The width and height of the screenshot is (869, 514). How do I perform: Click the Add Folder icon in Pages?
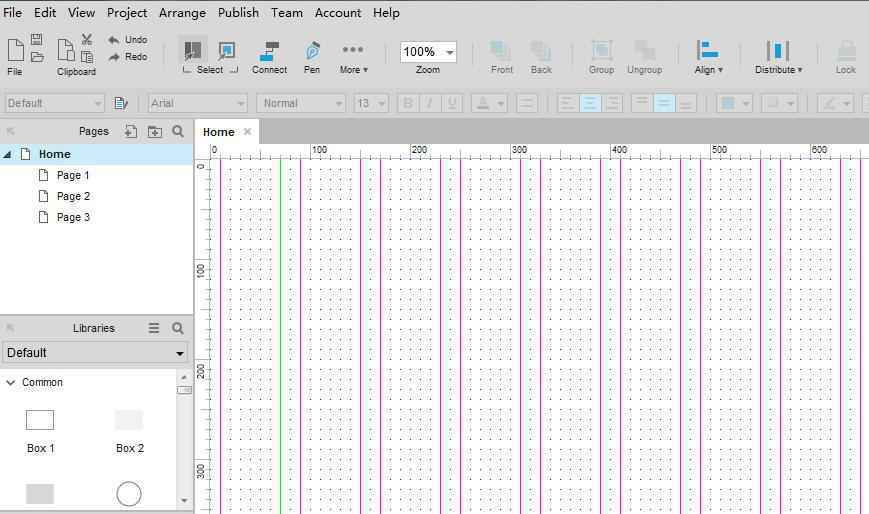[155, 131]
